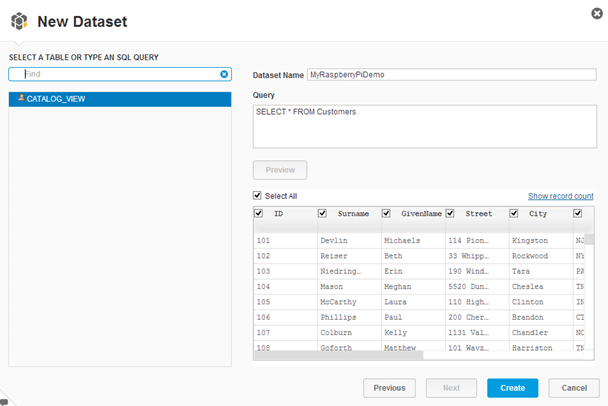
Task: Click the CATALOG_VIEW table icon
Action: coord(21,99)
